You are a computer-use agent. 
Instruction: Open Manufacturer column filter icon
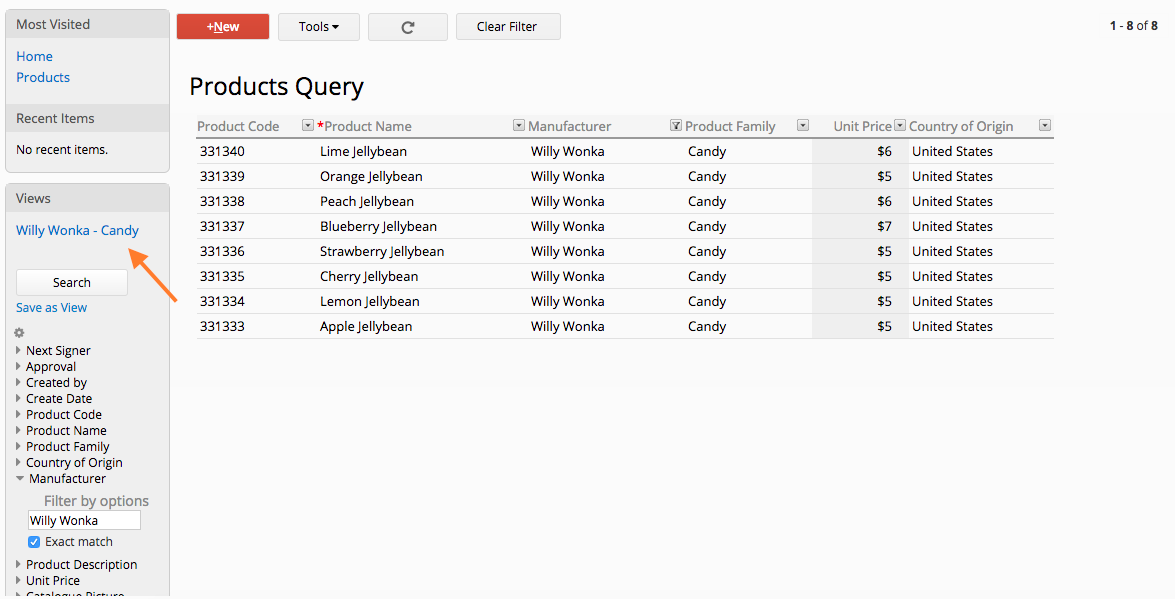pos(676,125)
